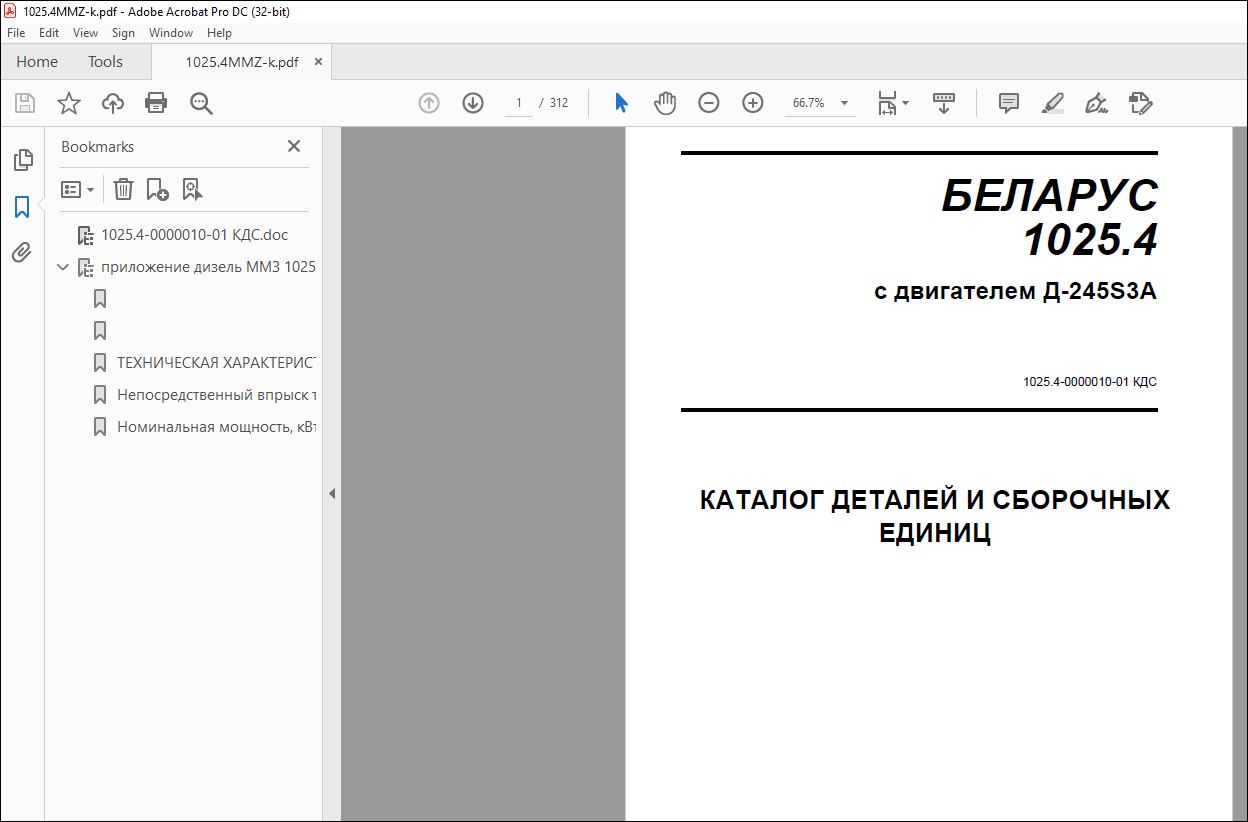The image size is (1248, 822).
Task: Toggle the bookmarks panel icon
Action: click(22, 207)
